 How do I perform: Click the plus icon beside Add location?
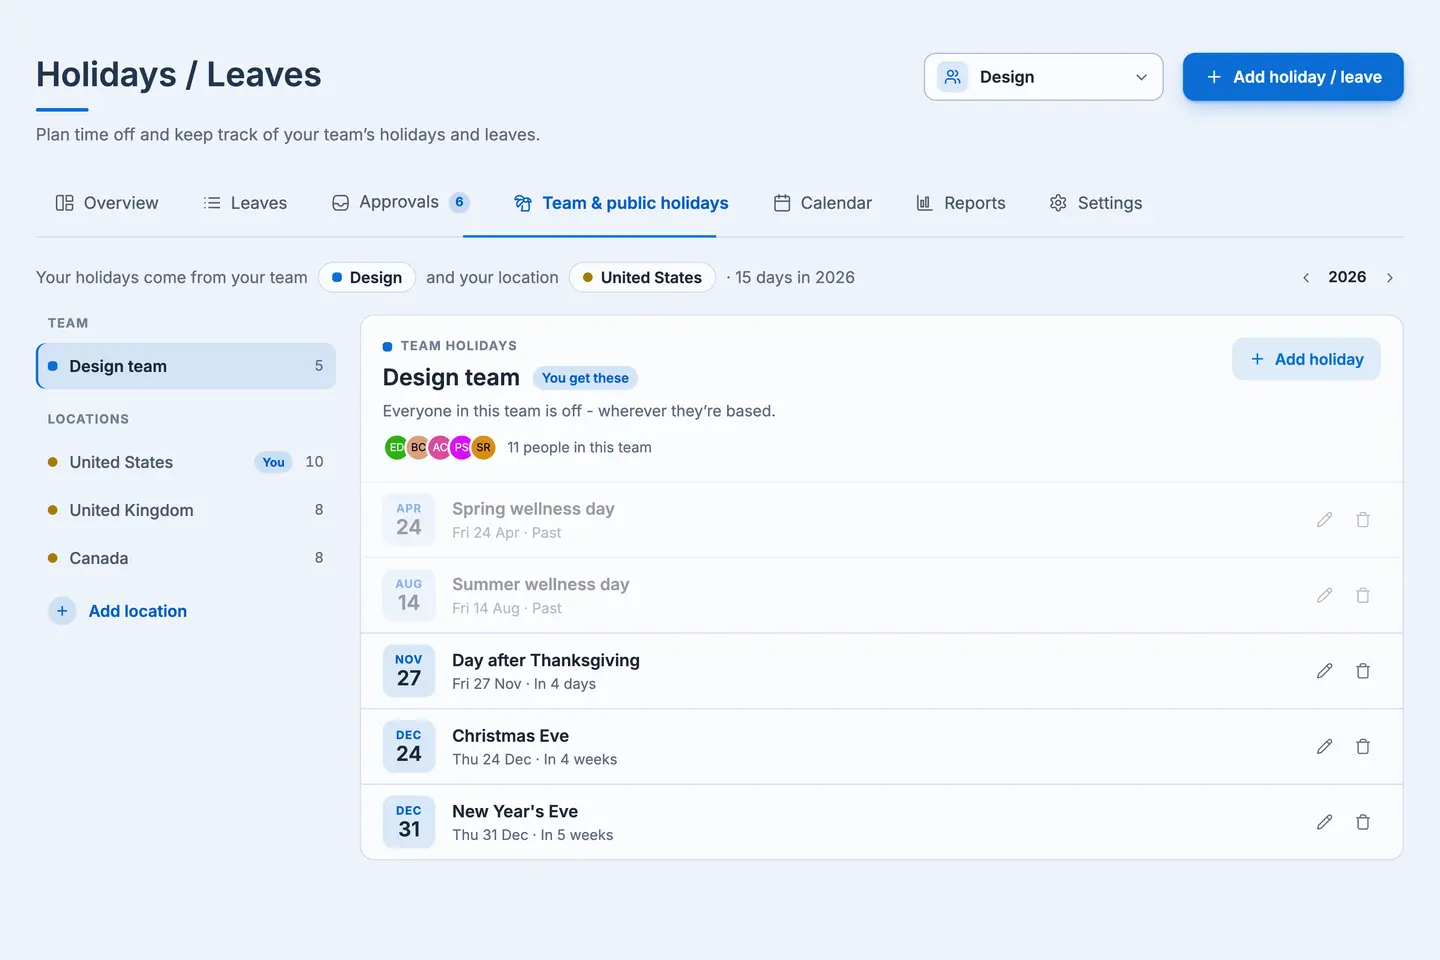click(x=62, y=611)
